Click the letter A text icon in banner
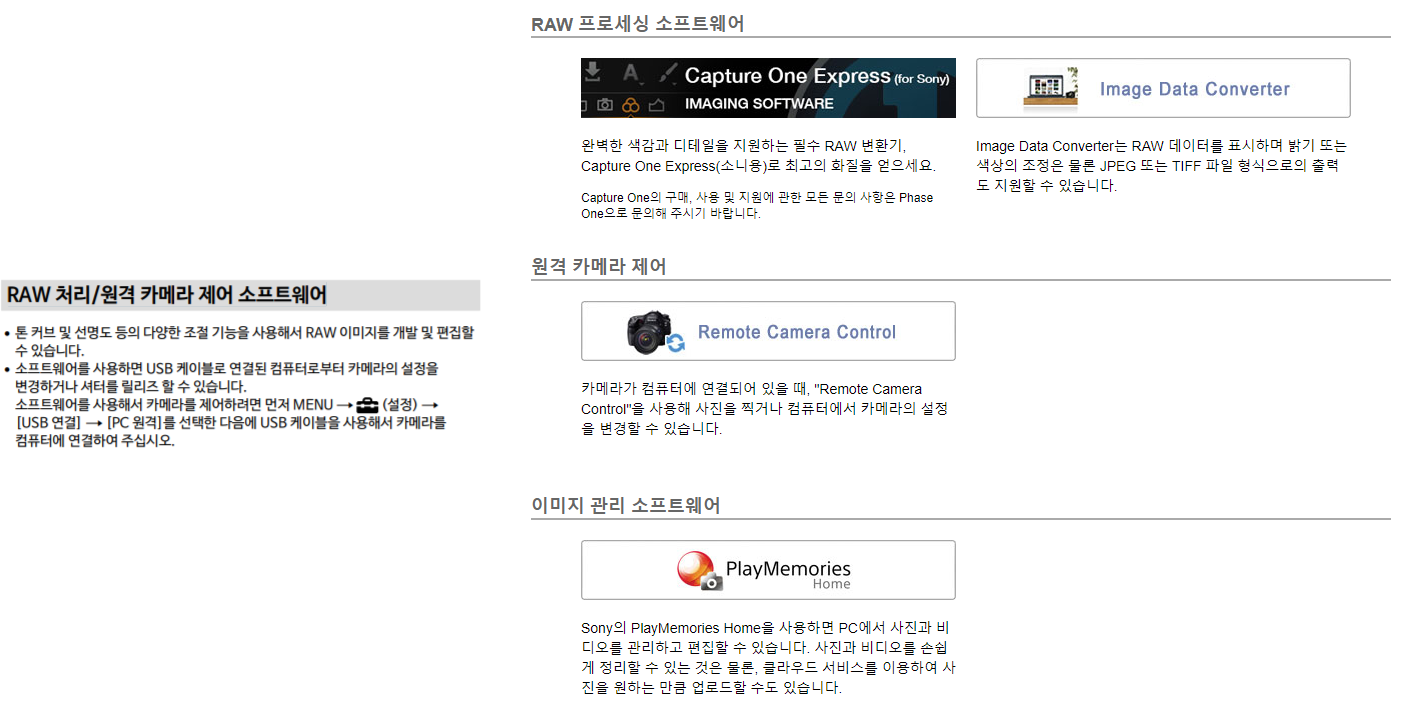 [x=631, y=73]
